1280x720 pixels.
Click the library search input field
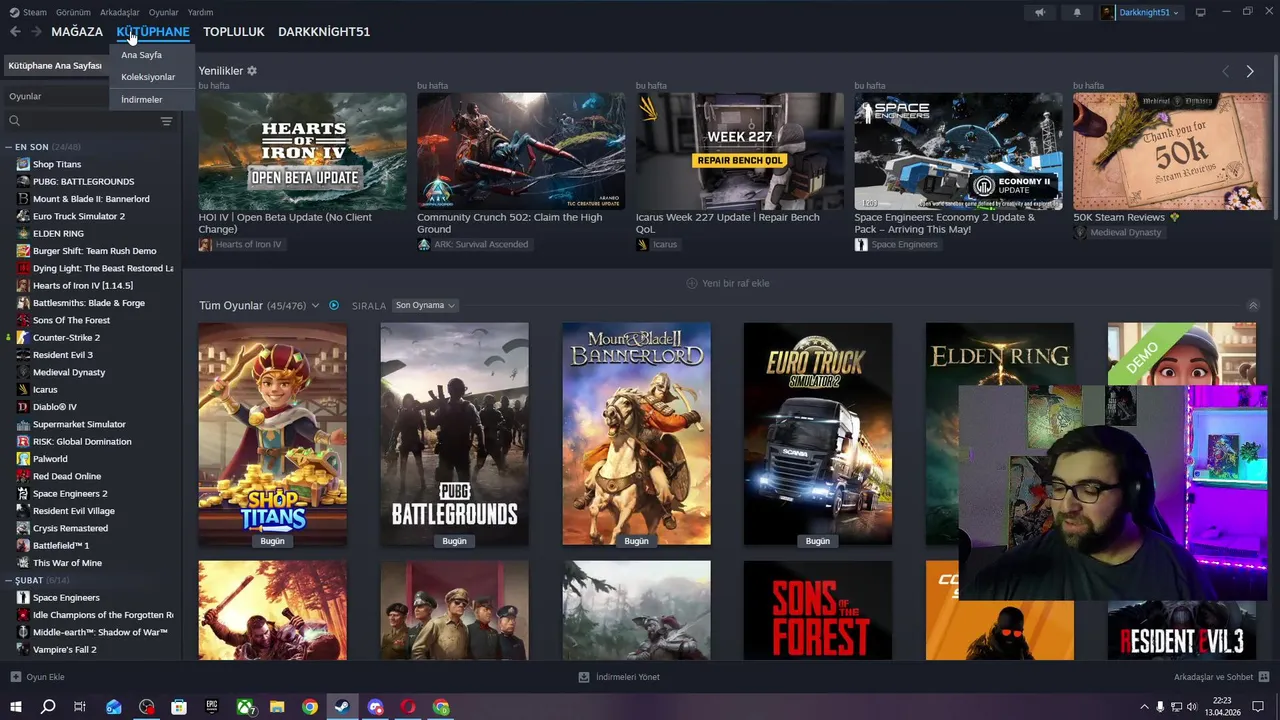tap(88, 121)
